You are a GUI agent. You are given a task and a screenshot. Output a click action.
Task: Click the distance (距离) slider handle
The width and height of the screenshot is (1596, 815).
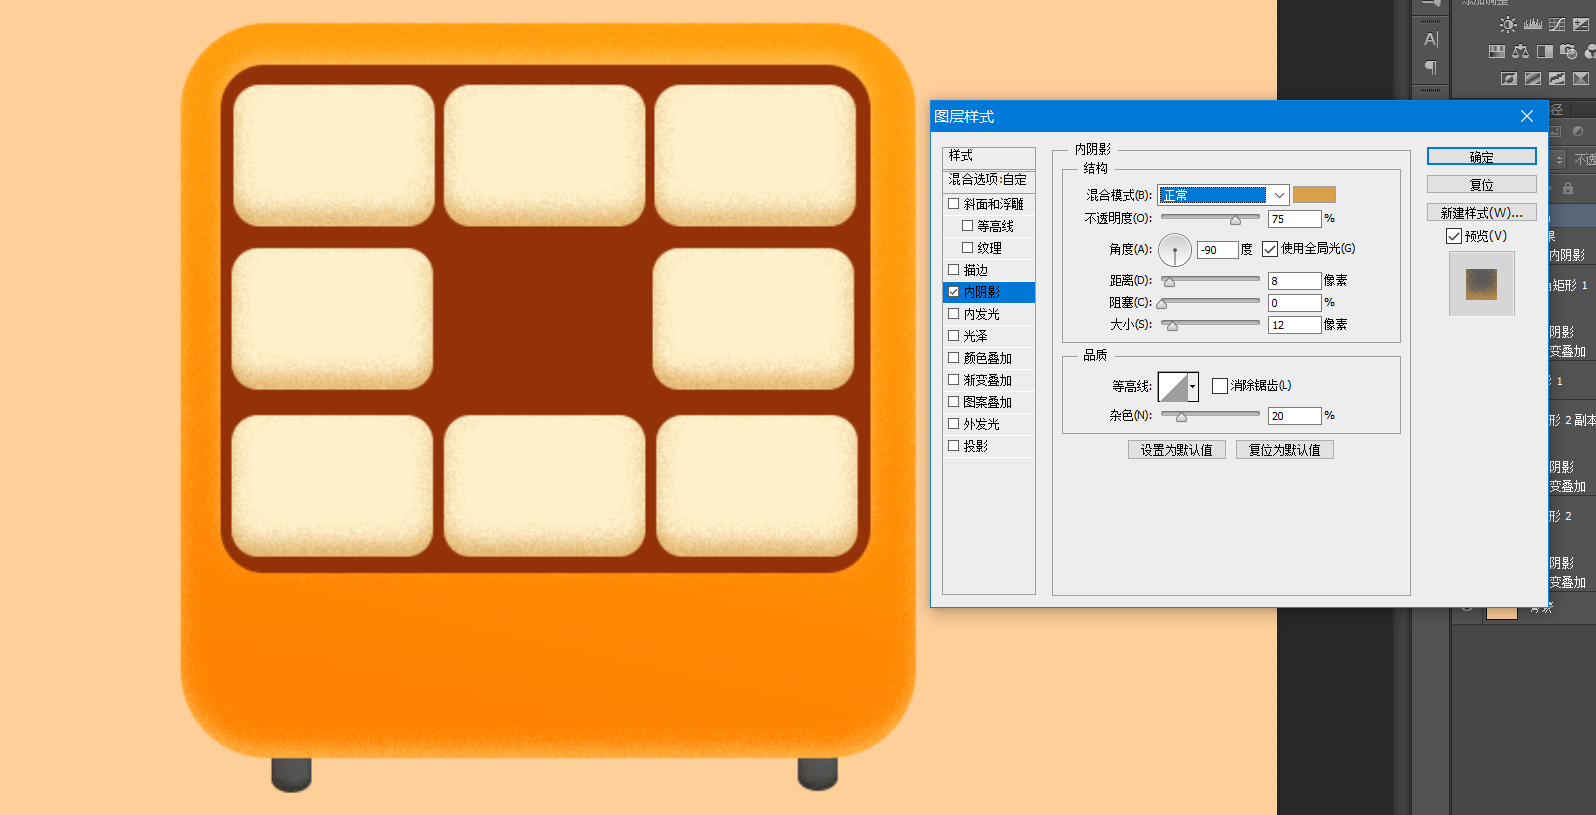pos(1170,282)
